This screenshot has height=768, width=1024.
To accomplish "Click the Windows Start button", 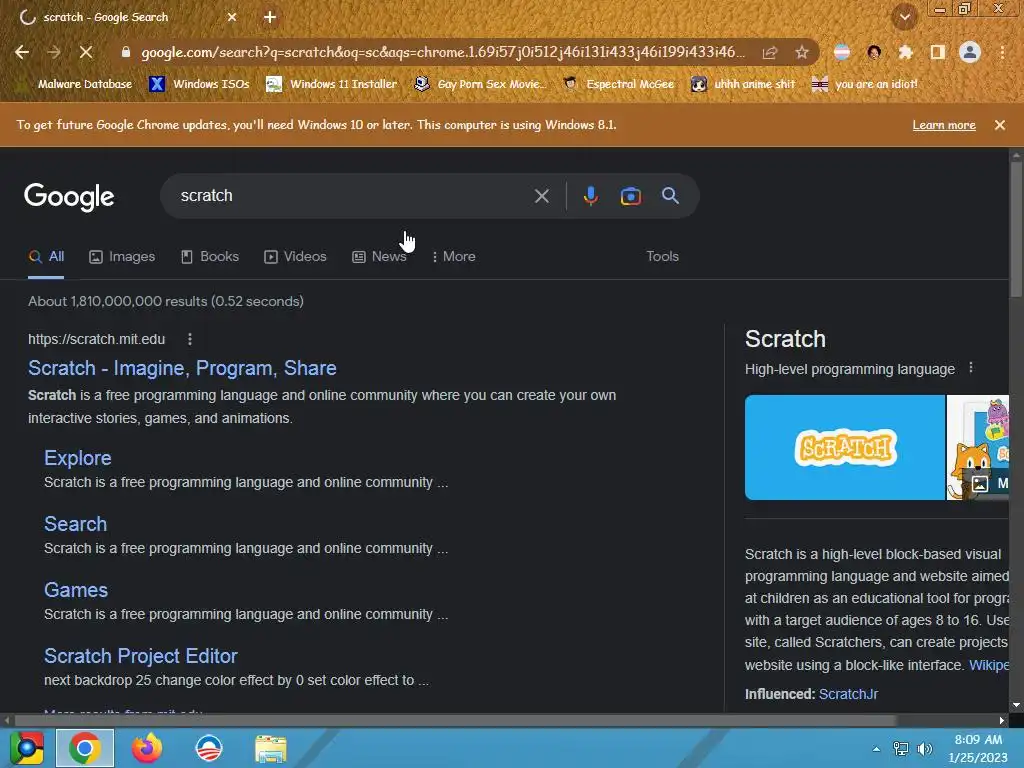I will click(27, 748).
